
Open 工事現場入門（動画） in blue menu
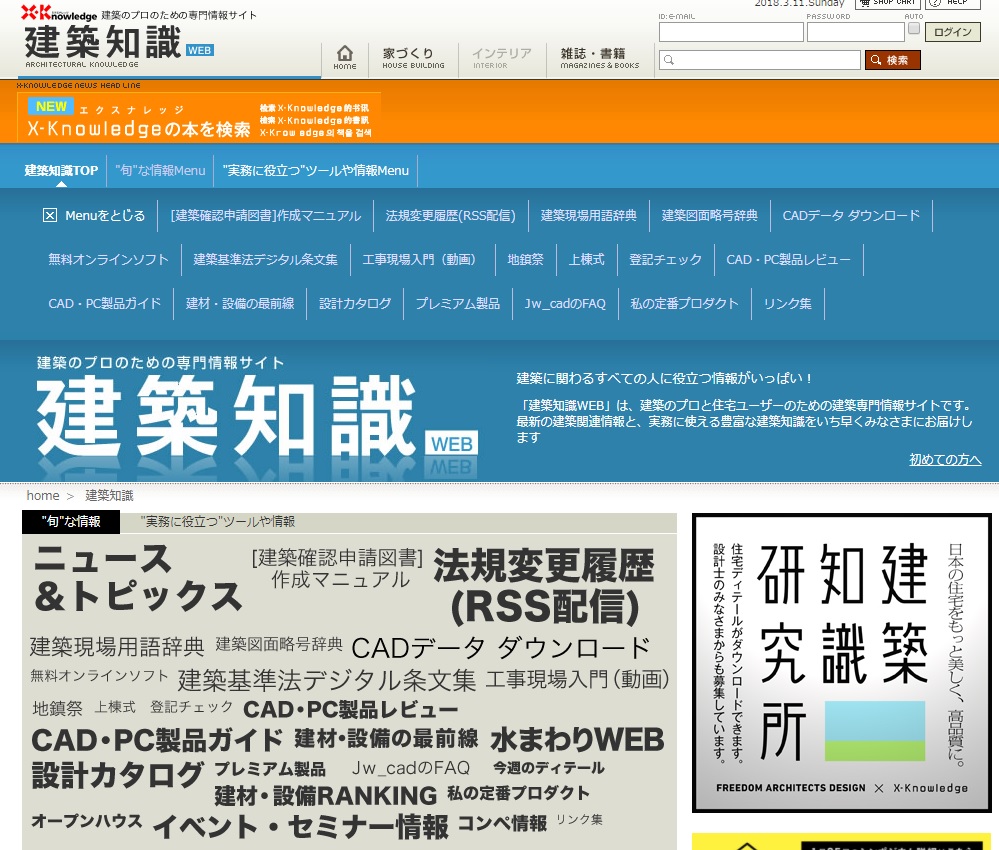tap(422, 259)
